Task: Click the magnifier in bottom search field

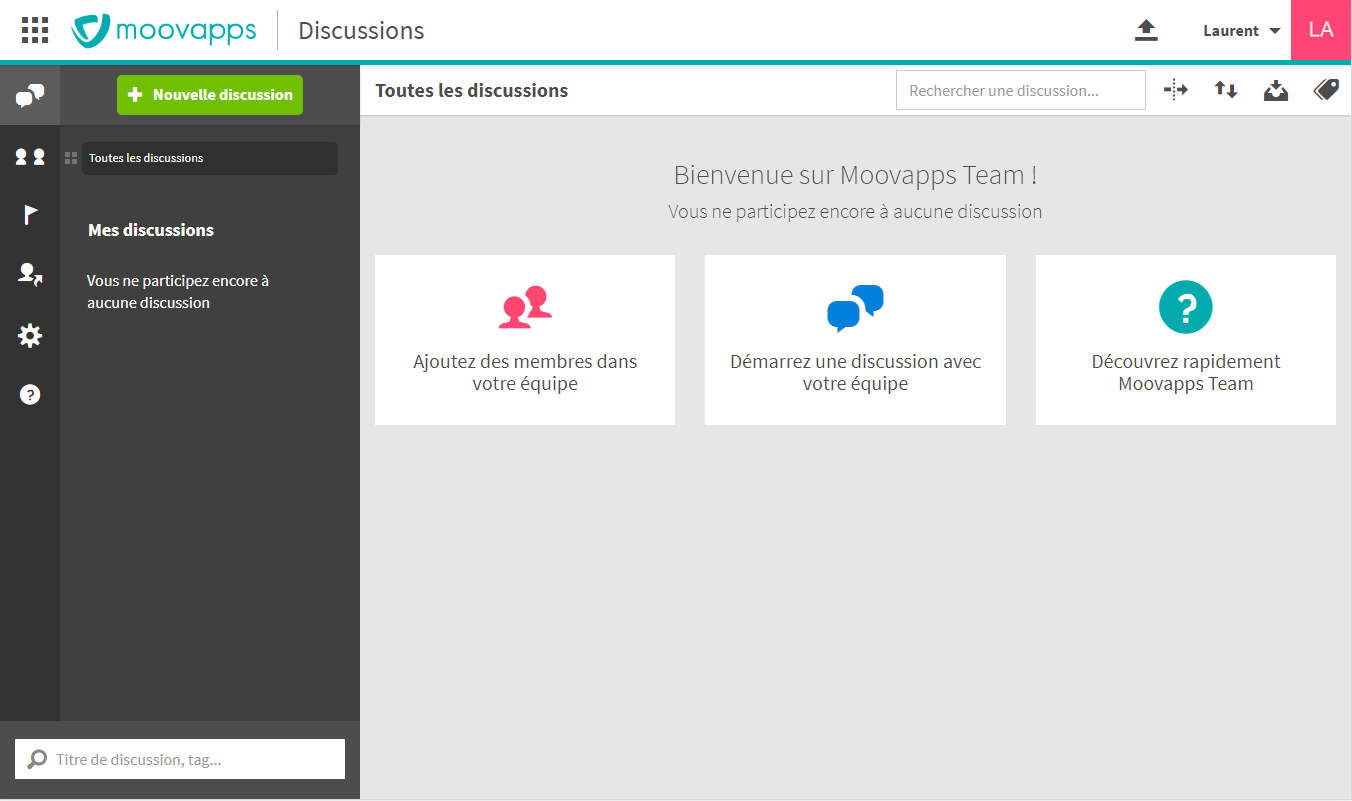Action: point(37,759)
